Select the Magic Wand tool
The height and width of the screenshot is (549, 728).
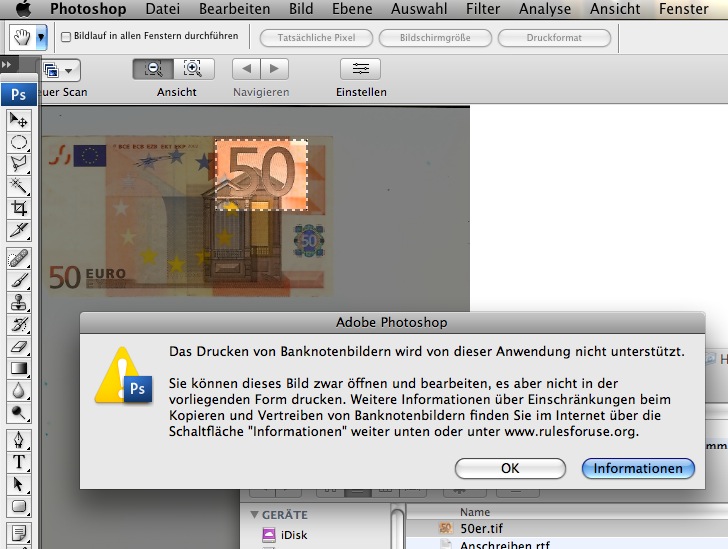(19, 186)
